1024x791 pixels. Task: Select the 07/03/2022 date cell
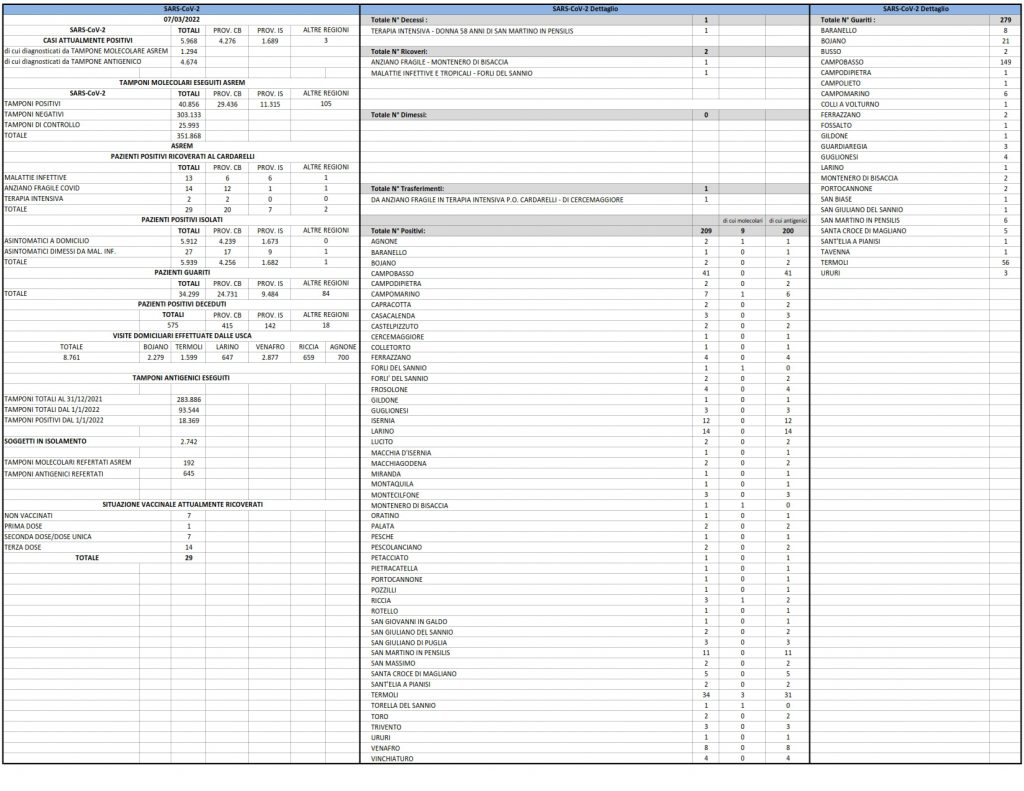point(182,20)
